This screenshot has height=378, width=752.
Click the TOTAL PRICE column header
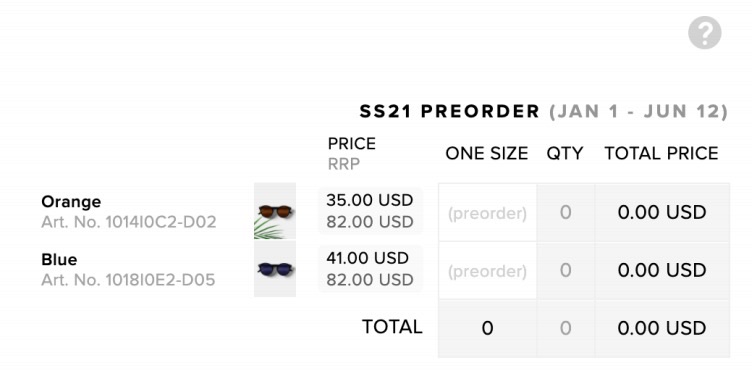[x=661, y=154]
